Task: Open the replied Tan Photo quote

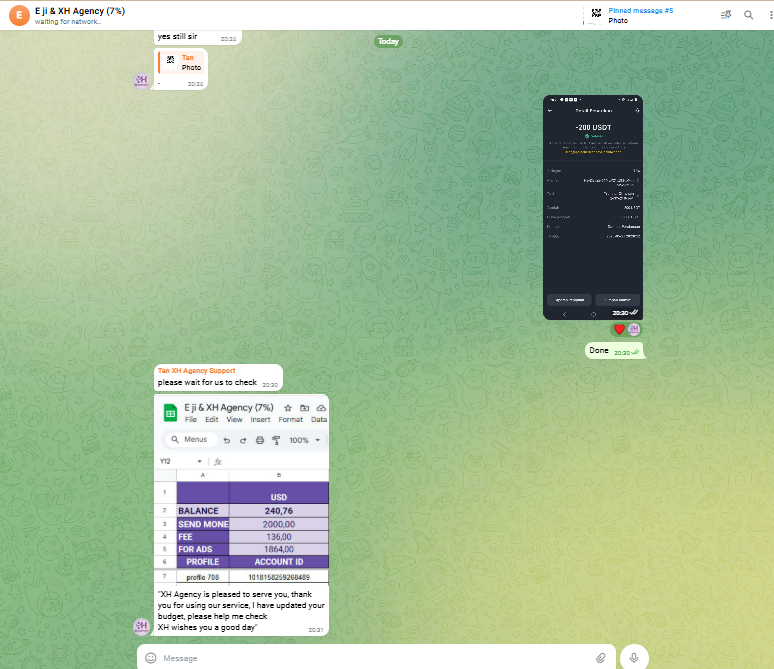Action: 183,63
